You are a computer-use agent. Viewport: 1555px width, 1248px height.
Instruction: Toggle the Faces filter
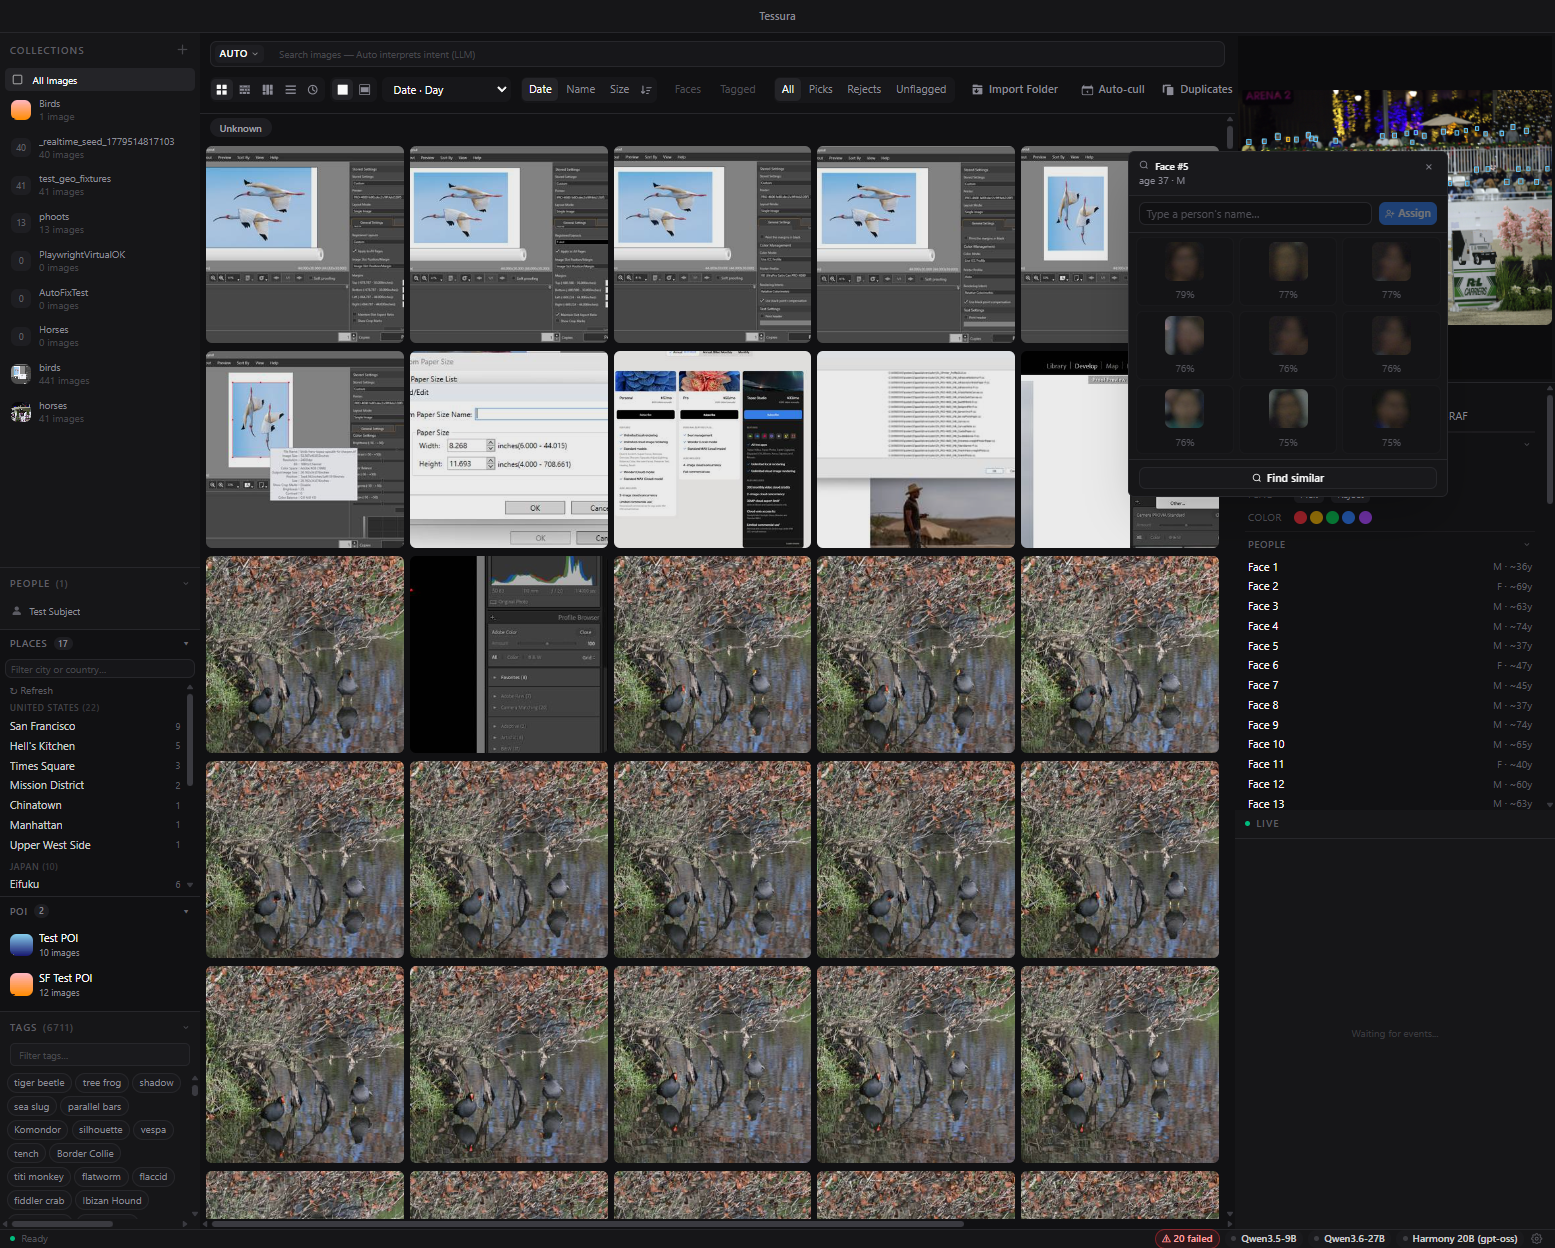pos(688,90)
